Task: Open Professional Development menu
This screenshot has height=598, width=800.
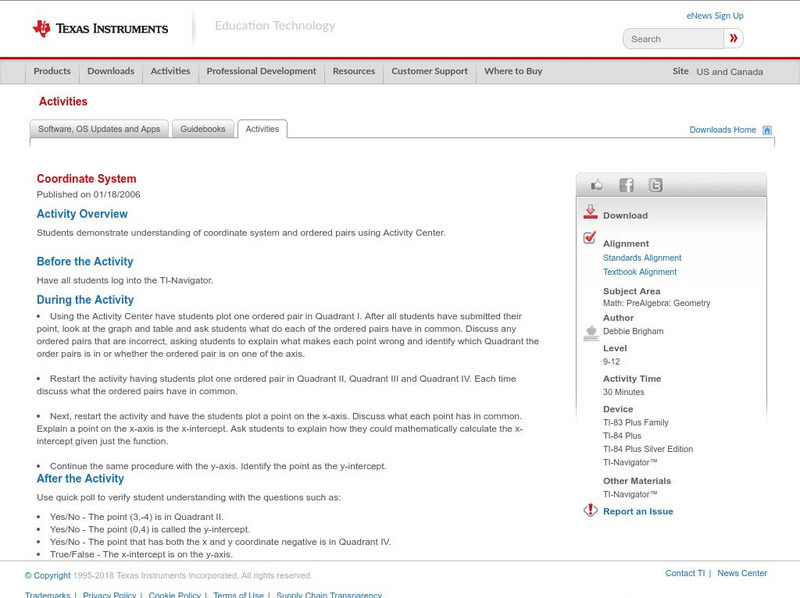Action: click(x=261, y=71)
